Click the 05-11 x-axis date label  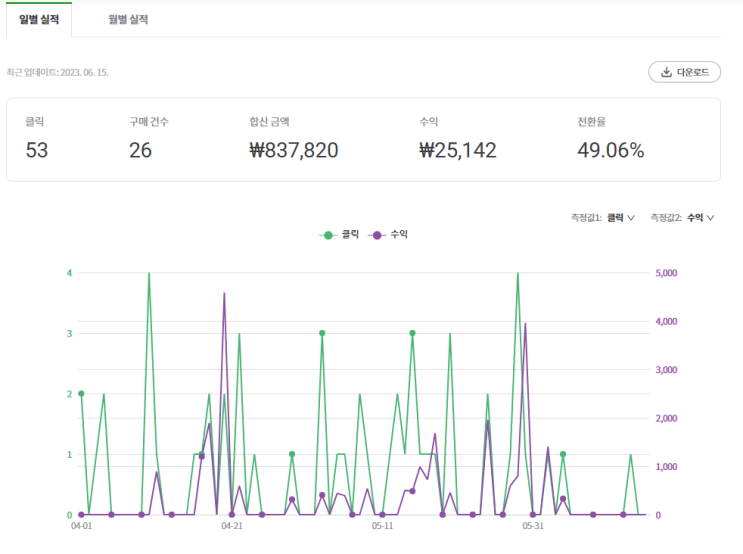click(x=382, y=526)
